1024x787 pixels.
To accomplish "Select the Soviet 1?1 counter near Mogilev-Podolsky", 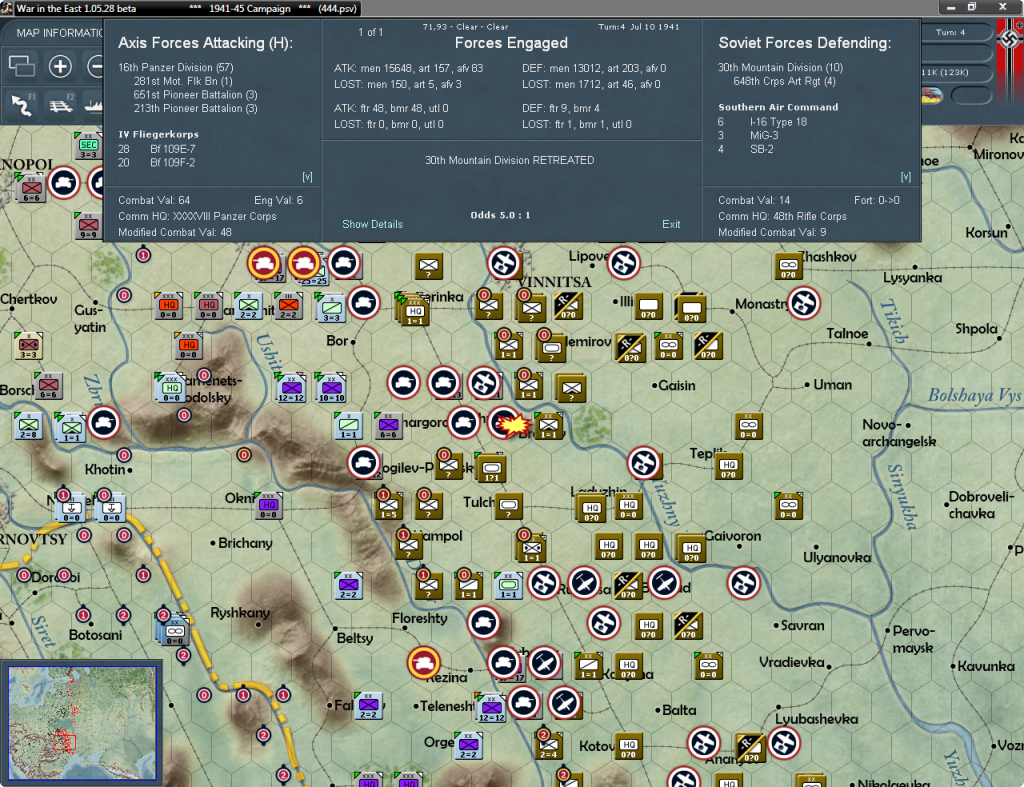I will point(492,468).
